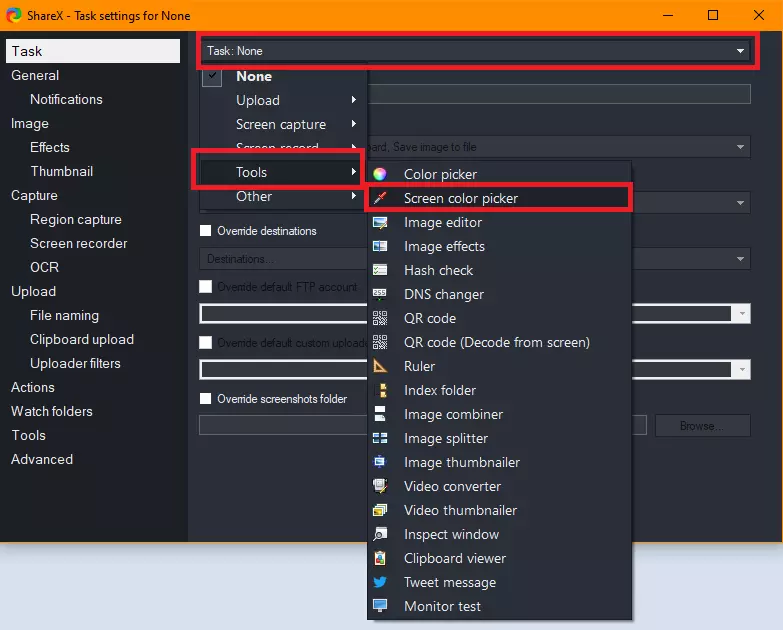
Task: Open Effects settings in sidebar
Action: tap(49, 147)
